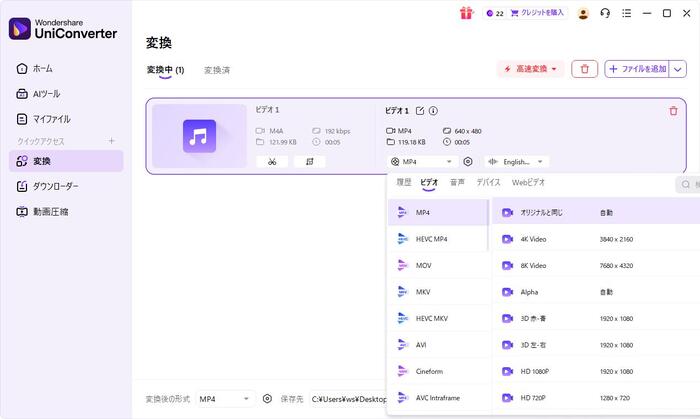Delete ビデオ 1 via its card trash icon

tap(673, 111)
